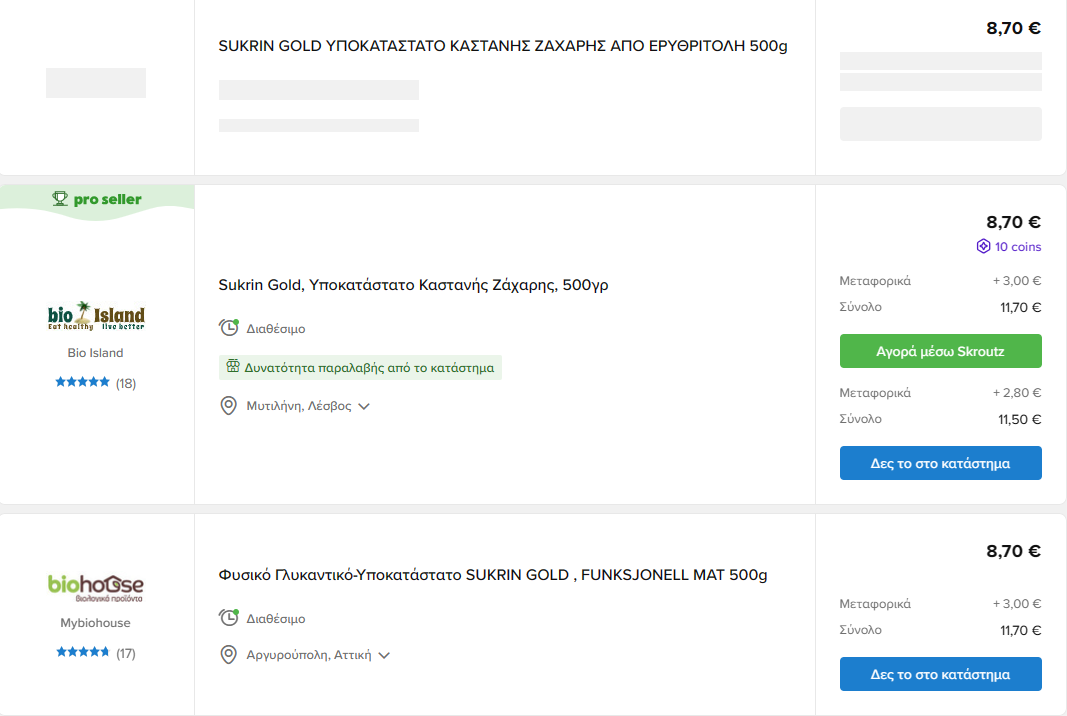Open Mybiohouse's 17 reviews count
Screen dimensions: 1067x716
(126, 653)
